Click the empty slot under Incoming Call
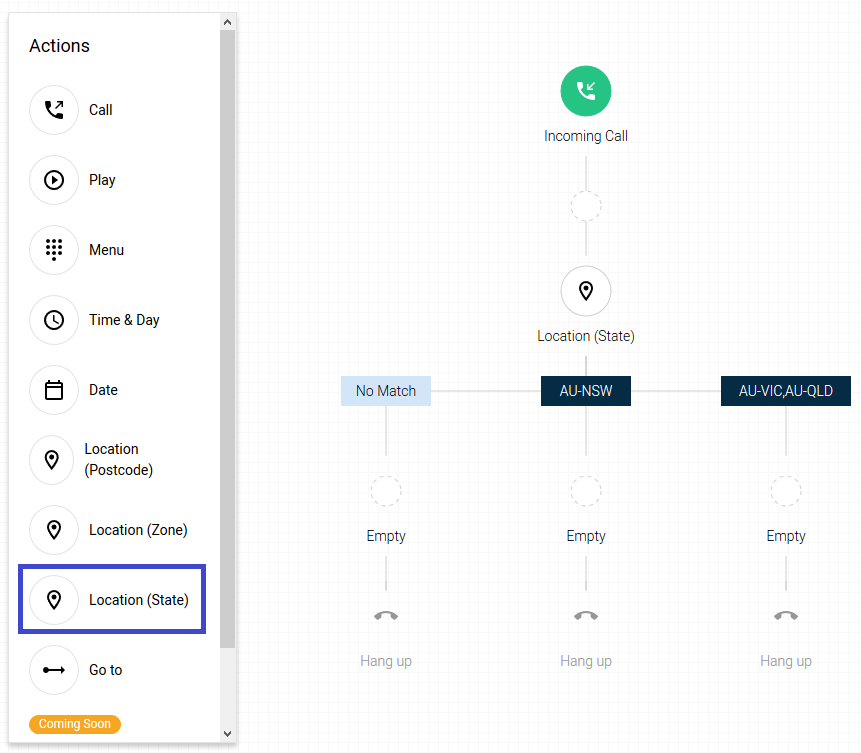This screenshot has height=753, width=861. 586,207
